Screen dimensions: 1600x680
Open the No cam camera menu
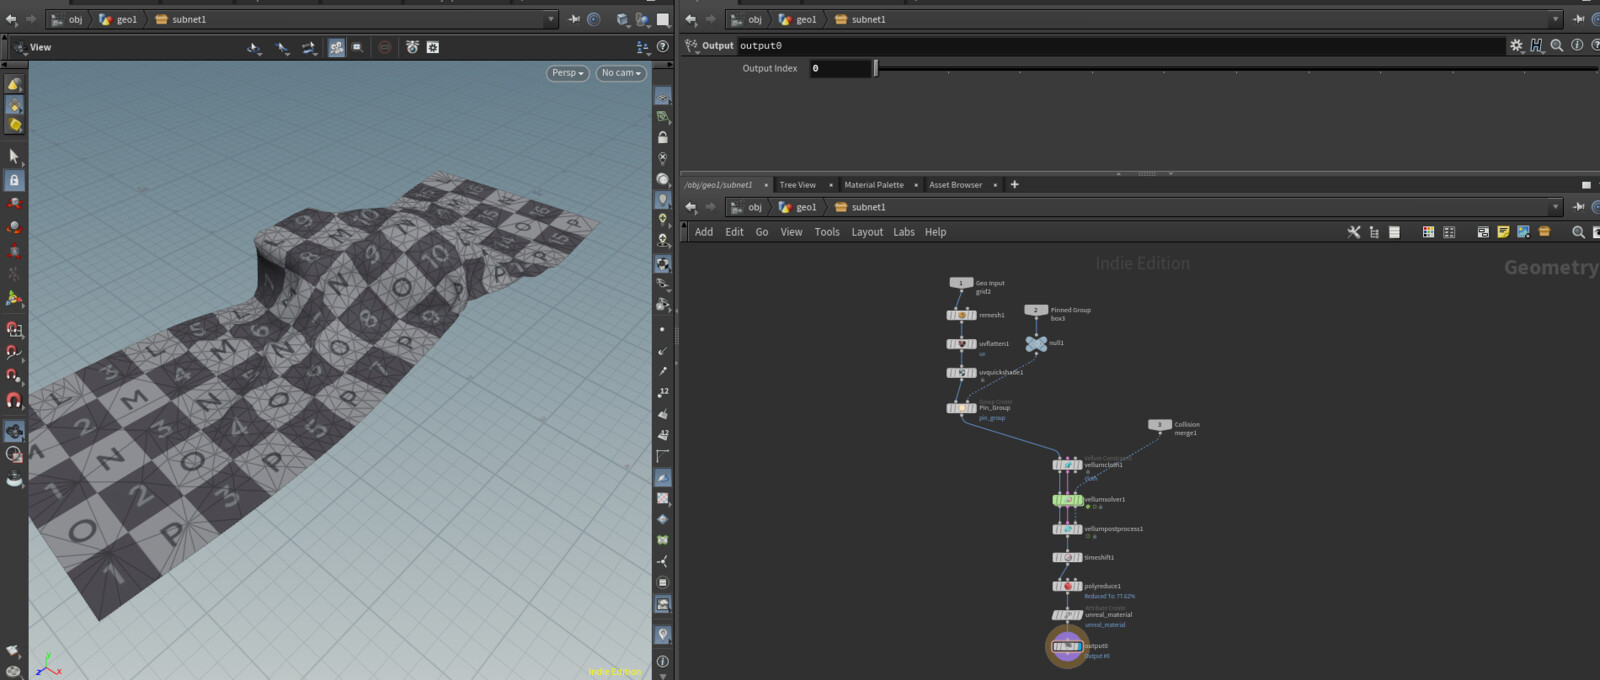pos(621,73)
